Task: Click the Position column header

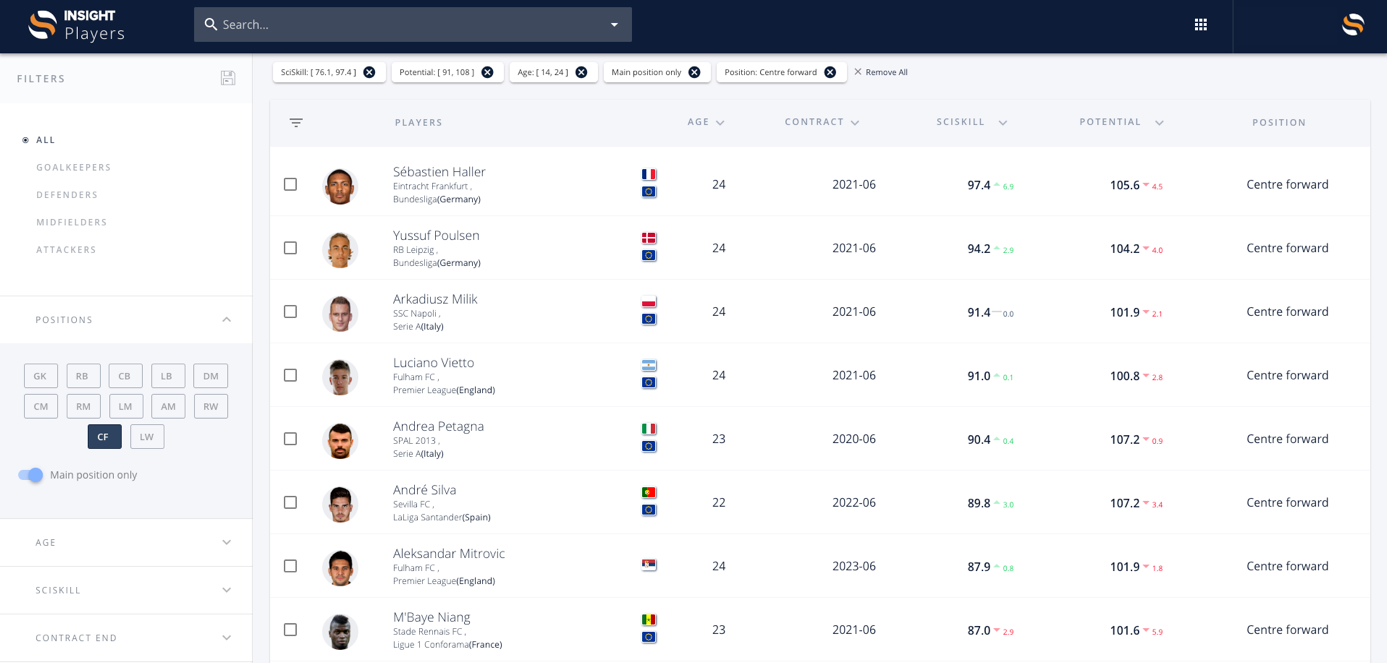Action: (1279, 122)
